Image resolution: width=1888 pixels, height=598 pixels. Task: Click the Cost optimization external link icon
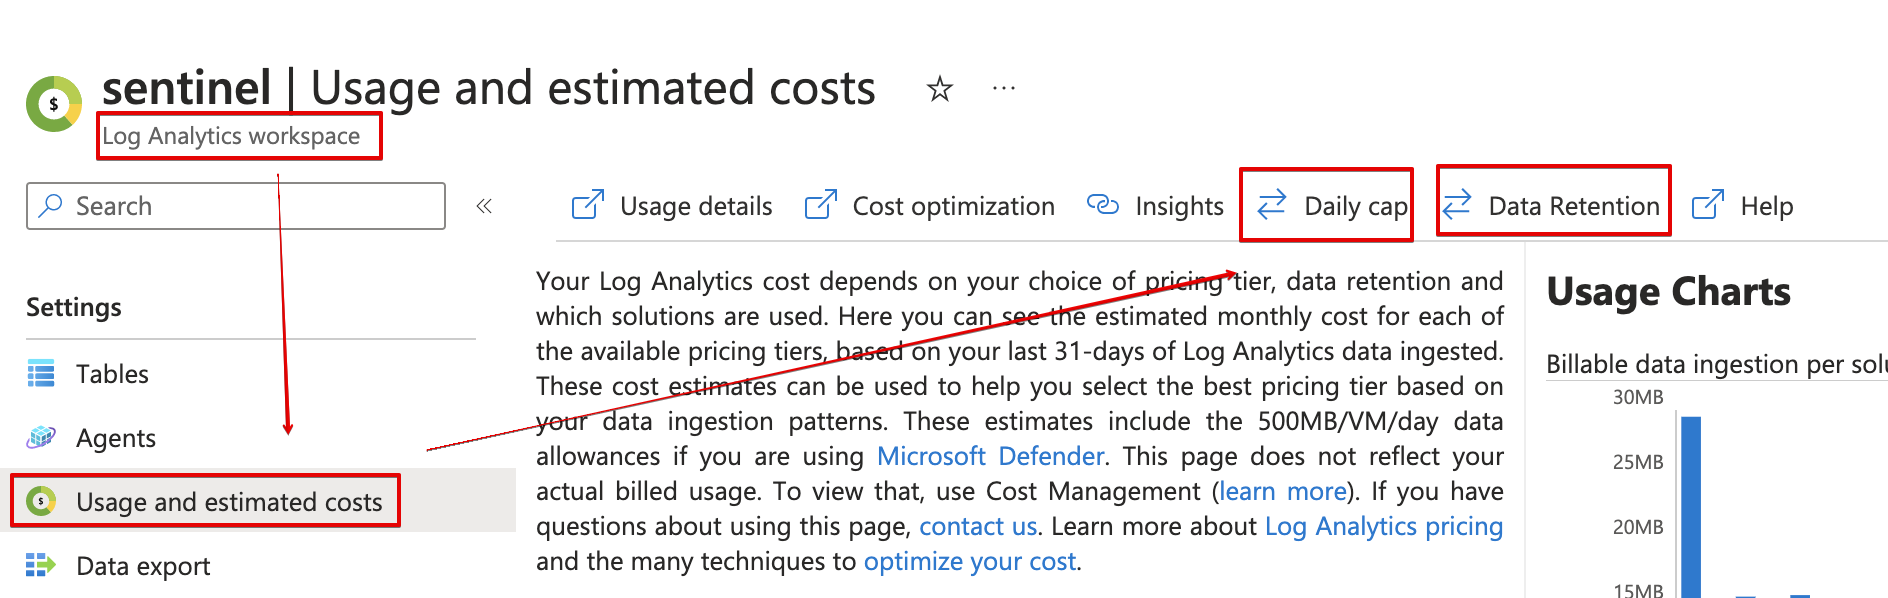pyautogui.click(x=820, y=205)
